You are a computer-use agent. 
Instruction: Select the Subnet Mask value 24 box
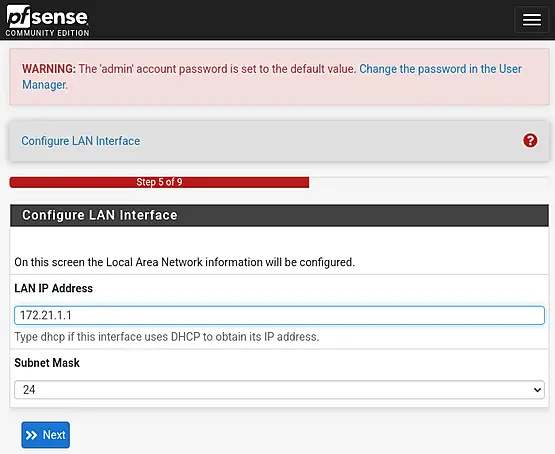pos(279,390)
